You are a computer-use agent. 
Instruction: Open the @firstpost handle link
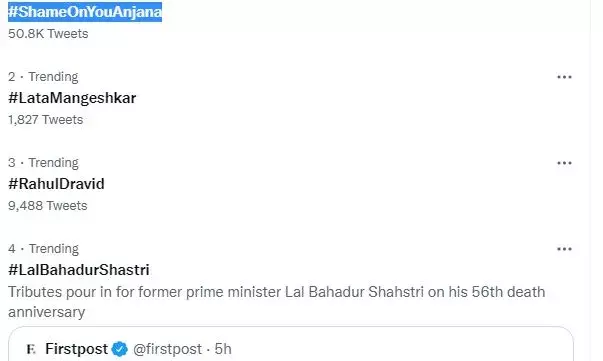167,349
